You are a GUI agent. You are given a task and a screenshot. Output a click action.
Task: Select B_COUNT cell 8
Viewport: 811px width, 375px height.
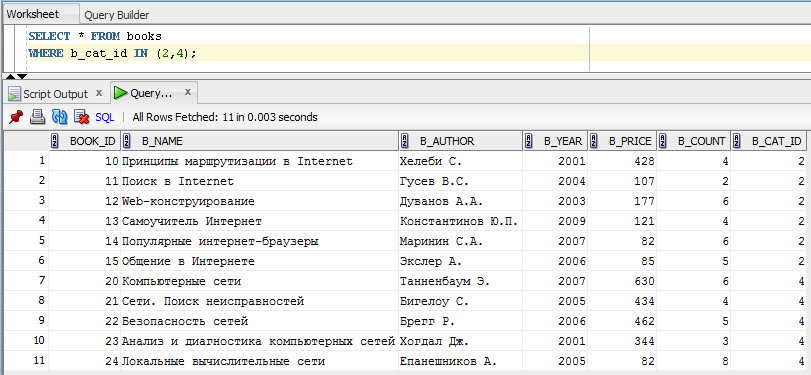(x=694, y=361)
